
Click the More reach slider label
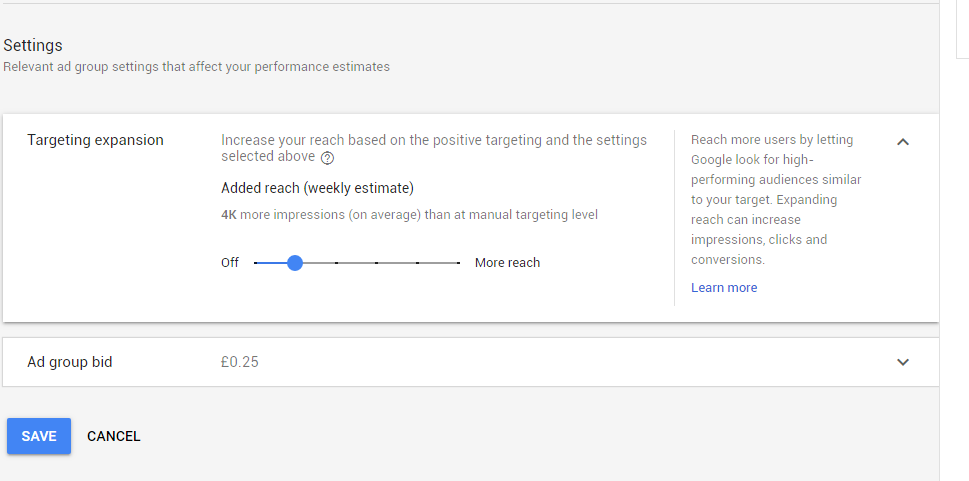coord(507,263)
